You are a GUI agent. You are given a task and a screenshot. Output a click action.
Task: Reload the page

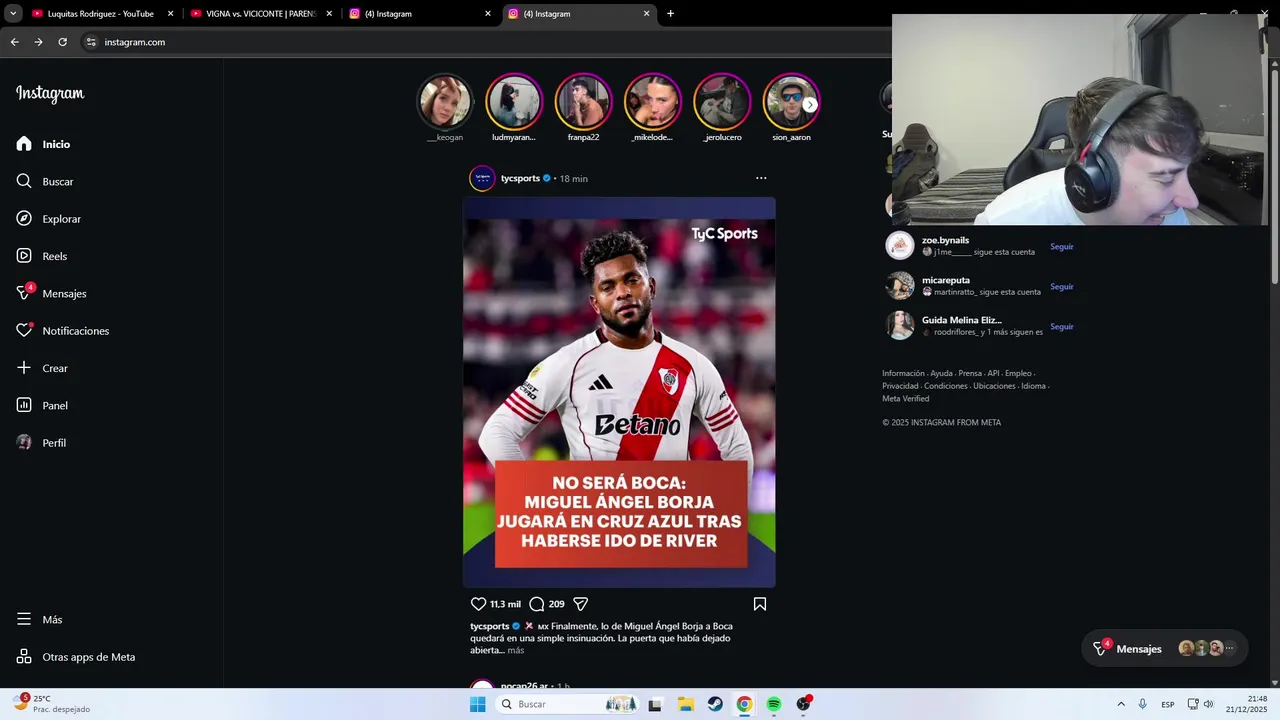pyautogui.click(x=62, y=42)
